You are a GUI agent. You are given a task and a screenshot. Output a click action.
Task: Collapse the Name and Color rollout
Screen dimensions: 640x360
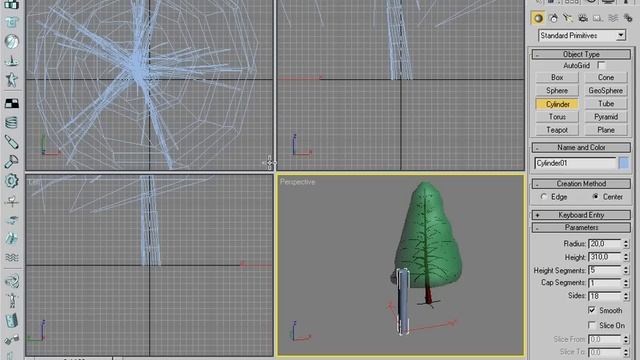(x=581, y=147)
